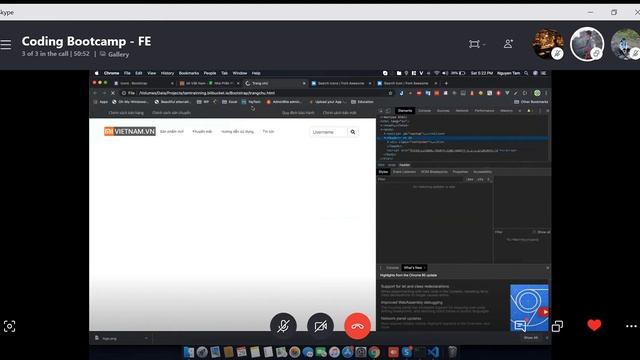Select the DevTools Network tab
This screenshot has height=360, width=640.
tap(462, 111)
